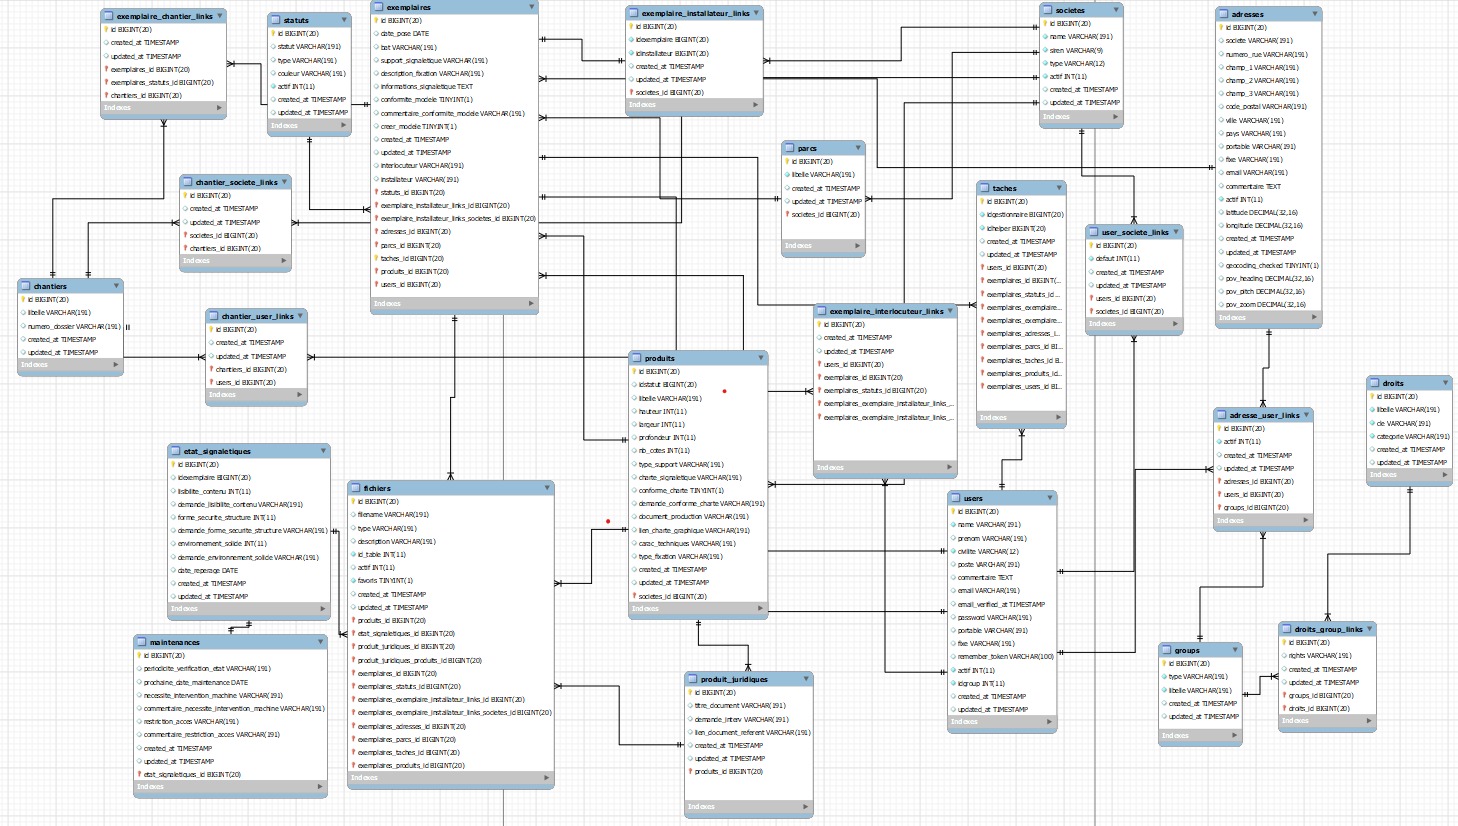Click the primary key icon in societes table

coord(1046,24)
